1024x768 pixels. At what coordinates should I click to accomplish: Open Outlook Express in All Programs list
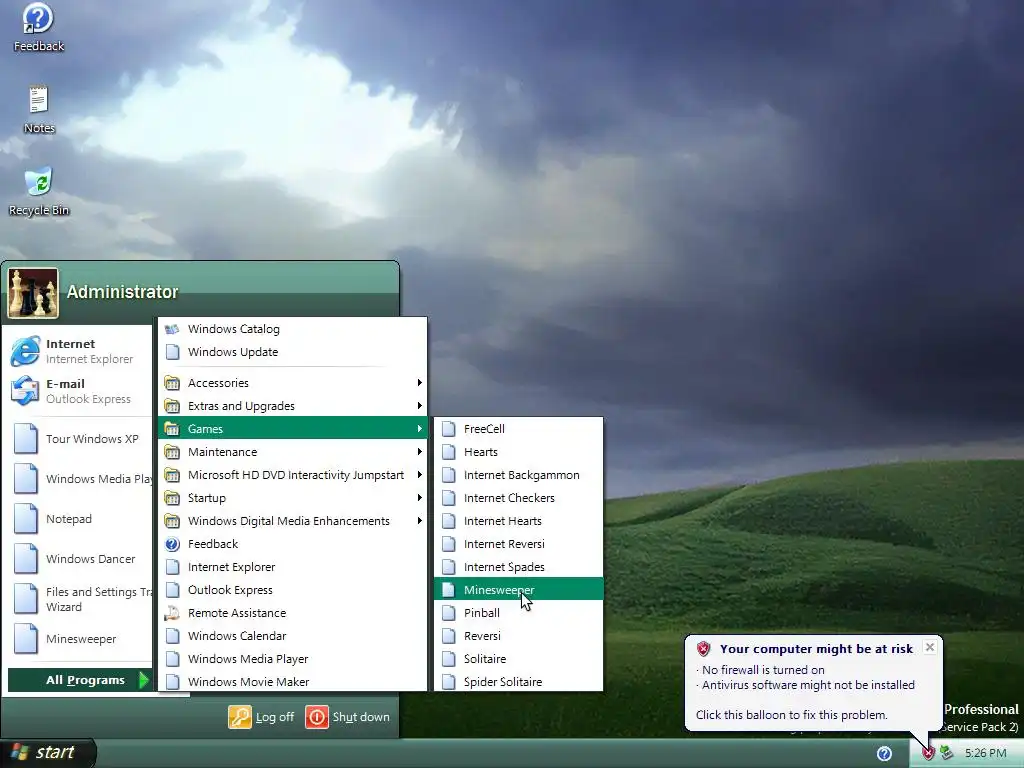(293, 590)
